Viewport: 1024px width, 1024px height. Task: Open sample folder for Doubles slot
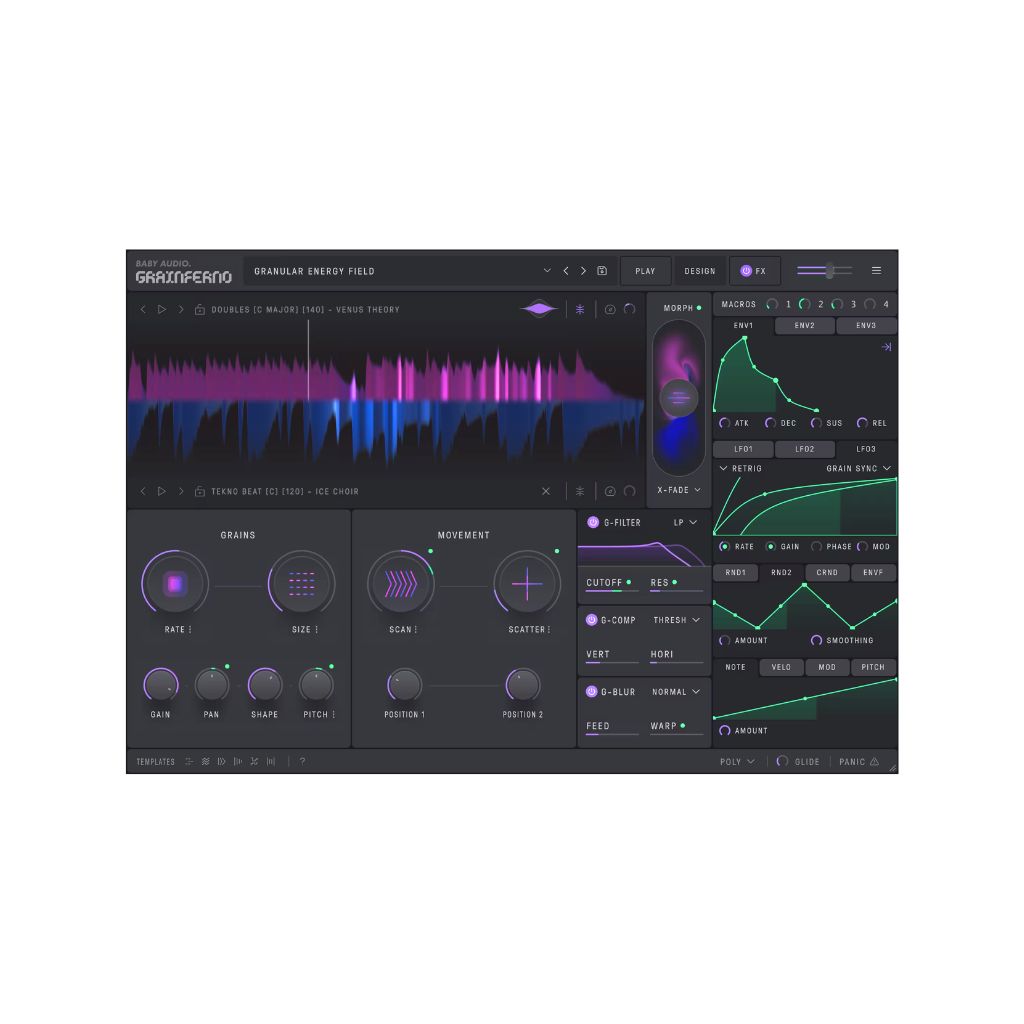200,310
